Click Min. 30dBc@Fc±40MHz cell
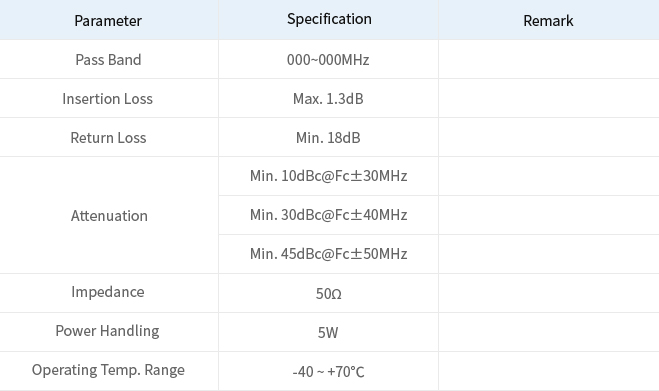This screenshot has width=659, height=391. pyautogui.click(x=328, y=215)
